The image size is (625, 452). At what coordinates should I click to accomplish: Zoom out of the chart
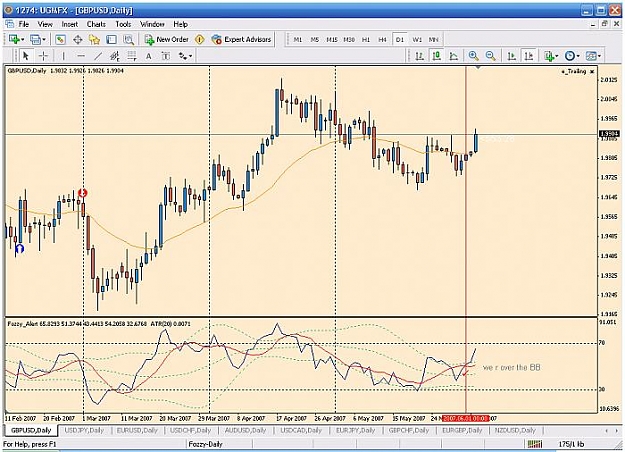click(x=491, y=56)
